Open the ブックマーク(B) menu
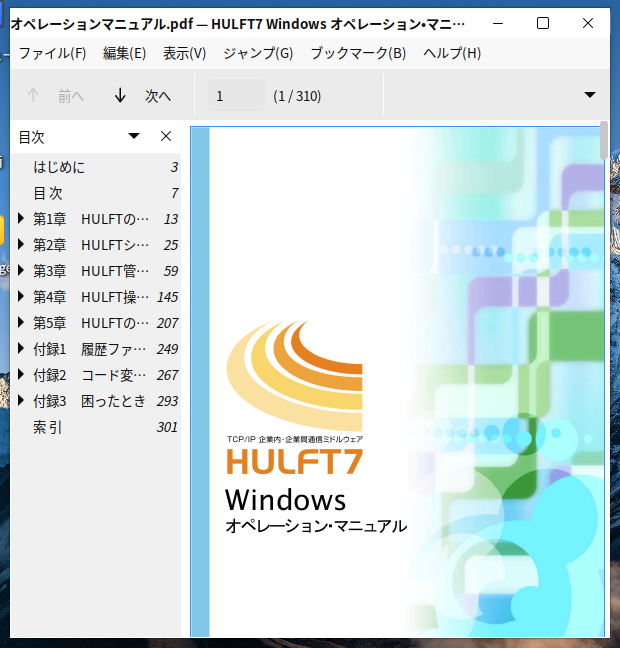 pos(358,53)
